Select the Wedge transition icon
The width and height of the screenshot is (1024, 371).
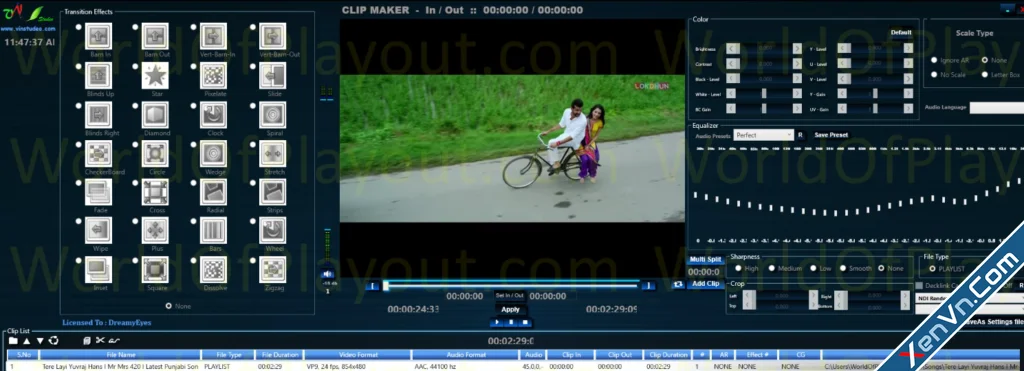(x=214, y=154)
